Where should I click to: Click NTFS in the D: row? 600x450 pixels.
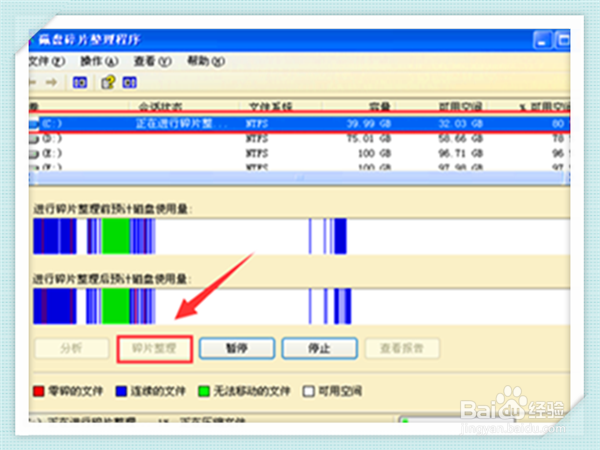click(x=257, y=139)
